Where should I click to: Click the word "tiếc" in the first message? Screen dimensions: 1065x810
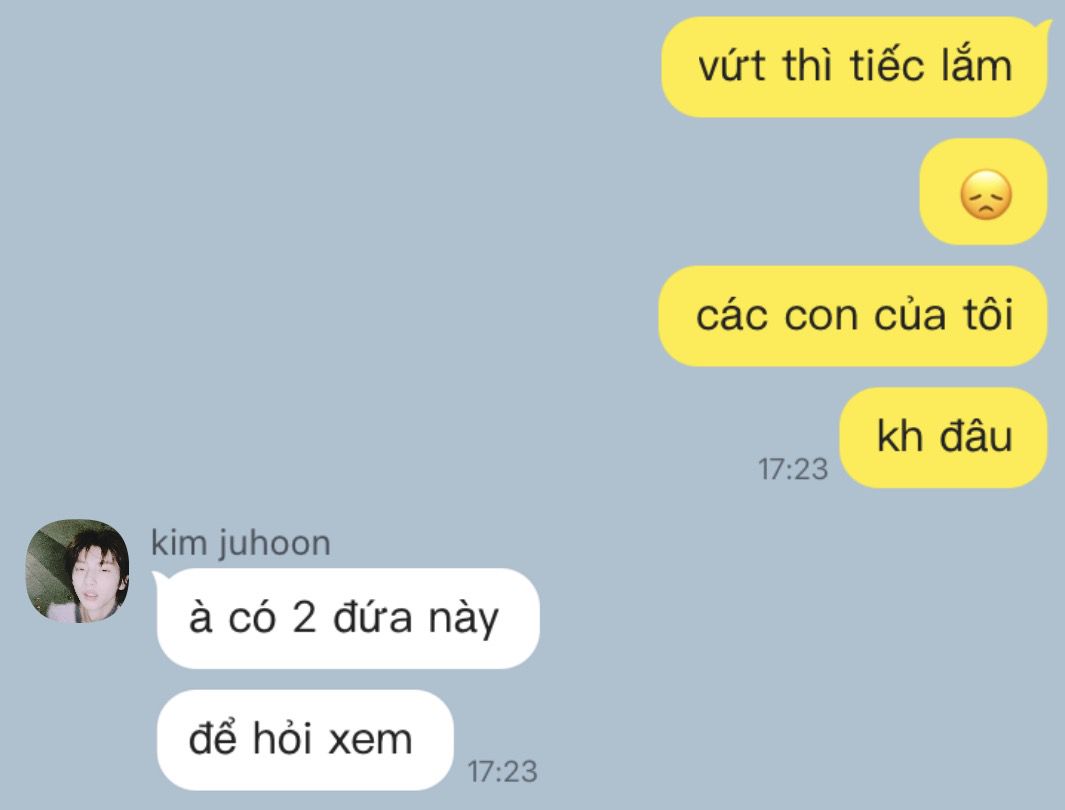pos(888,67)
